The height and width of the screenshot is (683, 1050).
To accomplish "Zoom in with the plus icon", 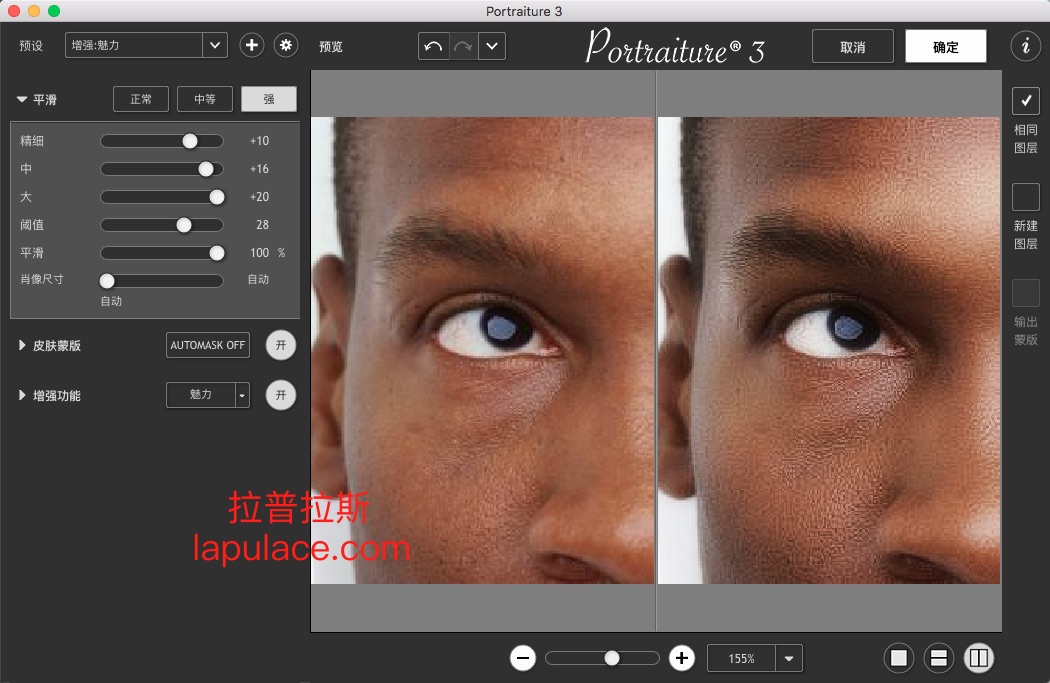I will point(682,658).
